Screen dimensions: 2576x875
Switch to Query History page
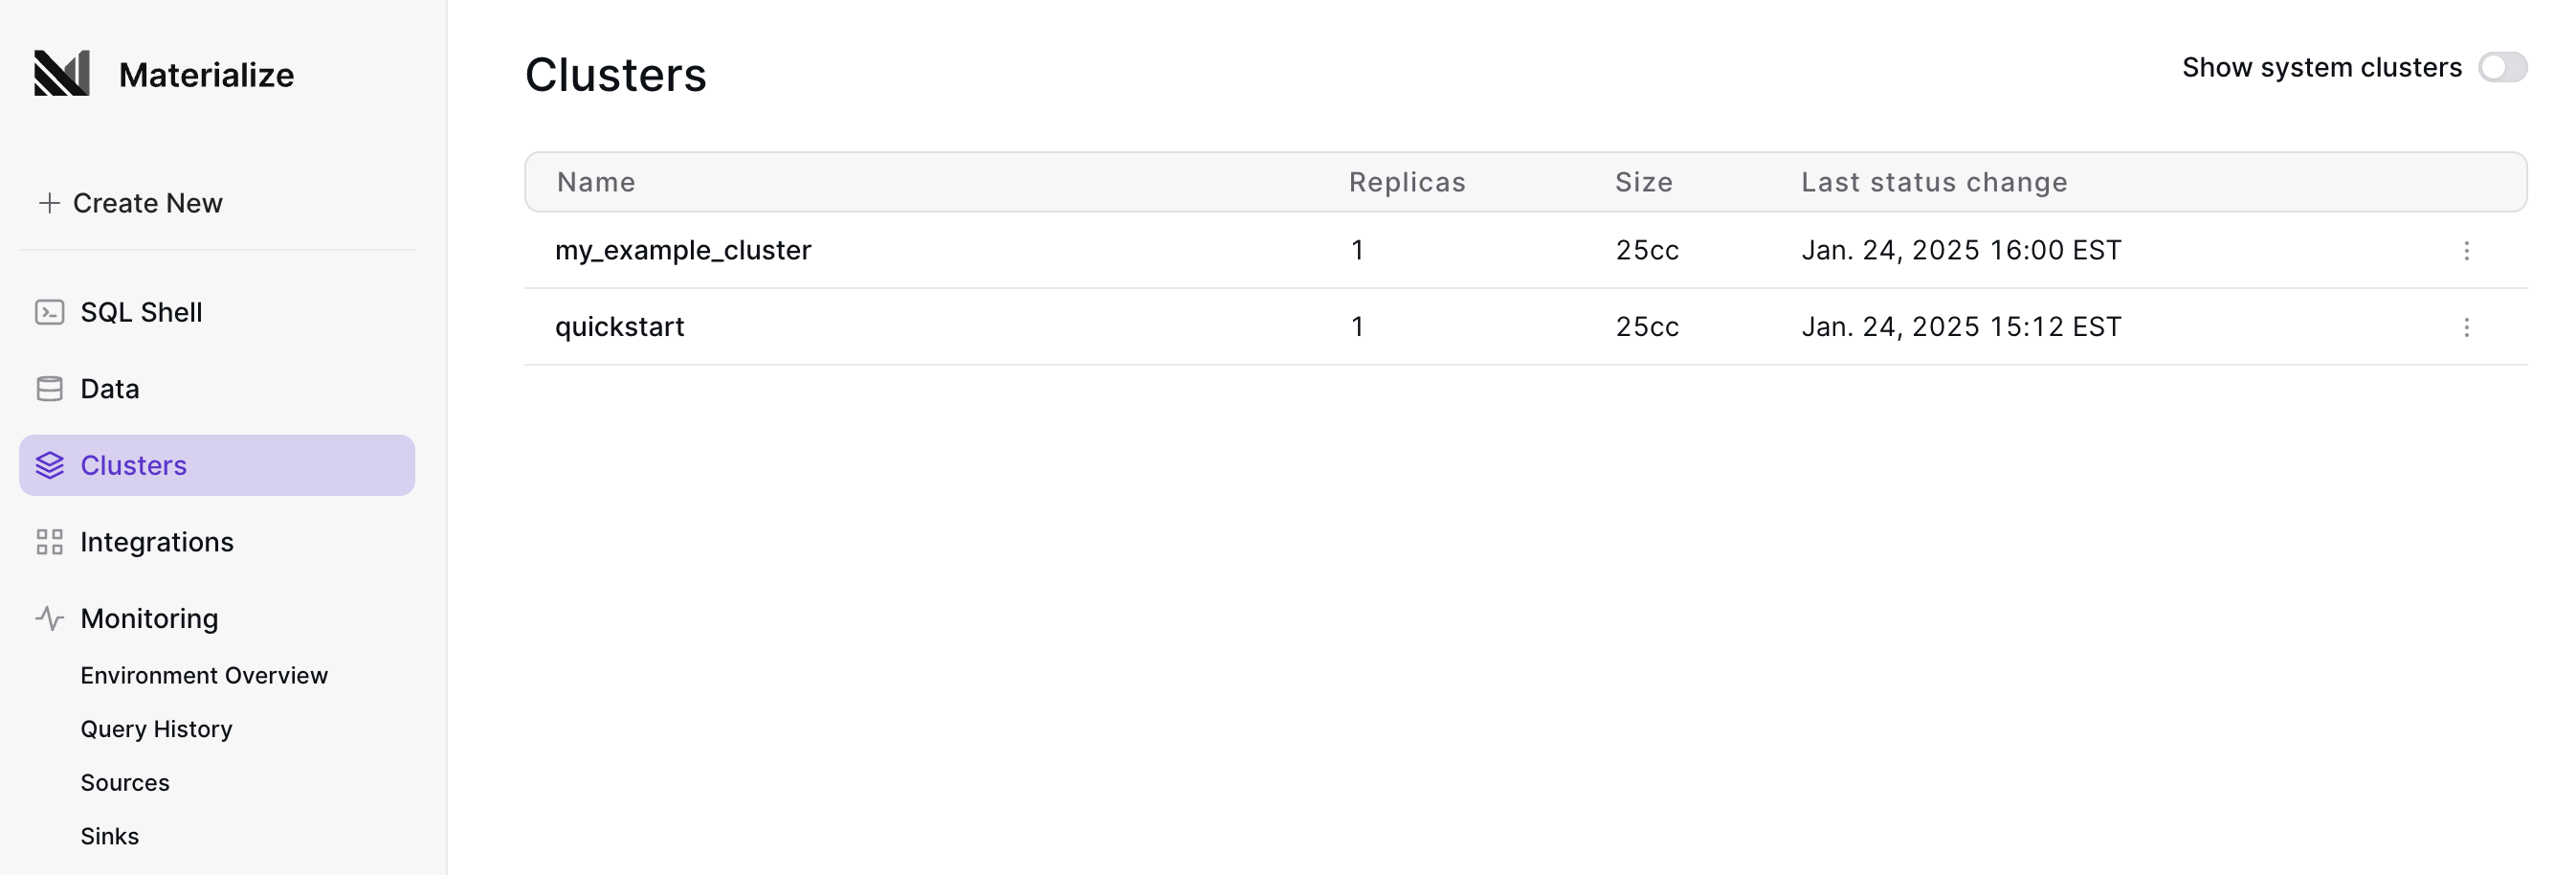[156, 729]
